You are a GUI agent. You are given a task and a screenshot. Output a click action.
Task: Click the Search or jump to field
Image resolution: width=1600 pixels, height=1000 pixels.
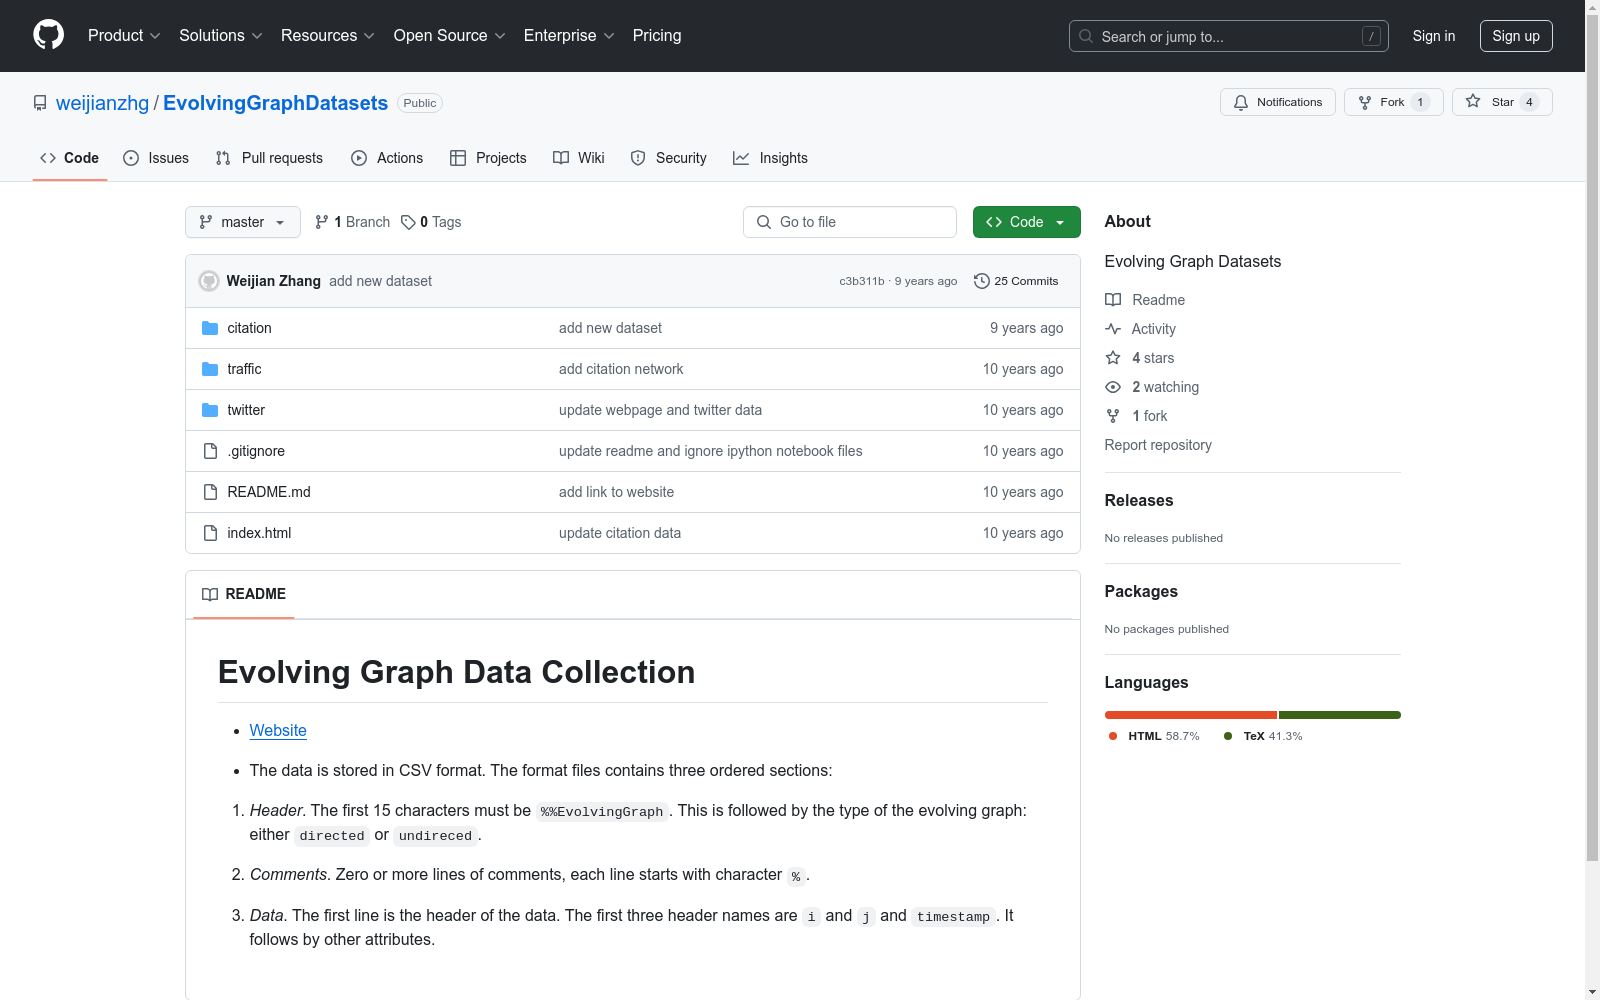[x=1229, y=36]
